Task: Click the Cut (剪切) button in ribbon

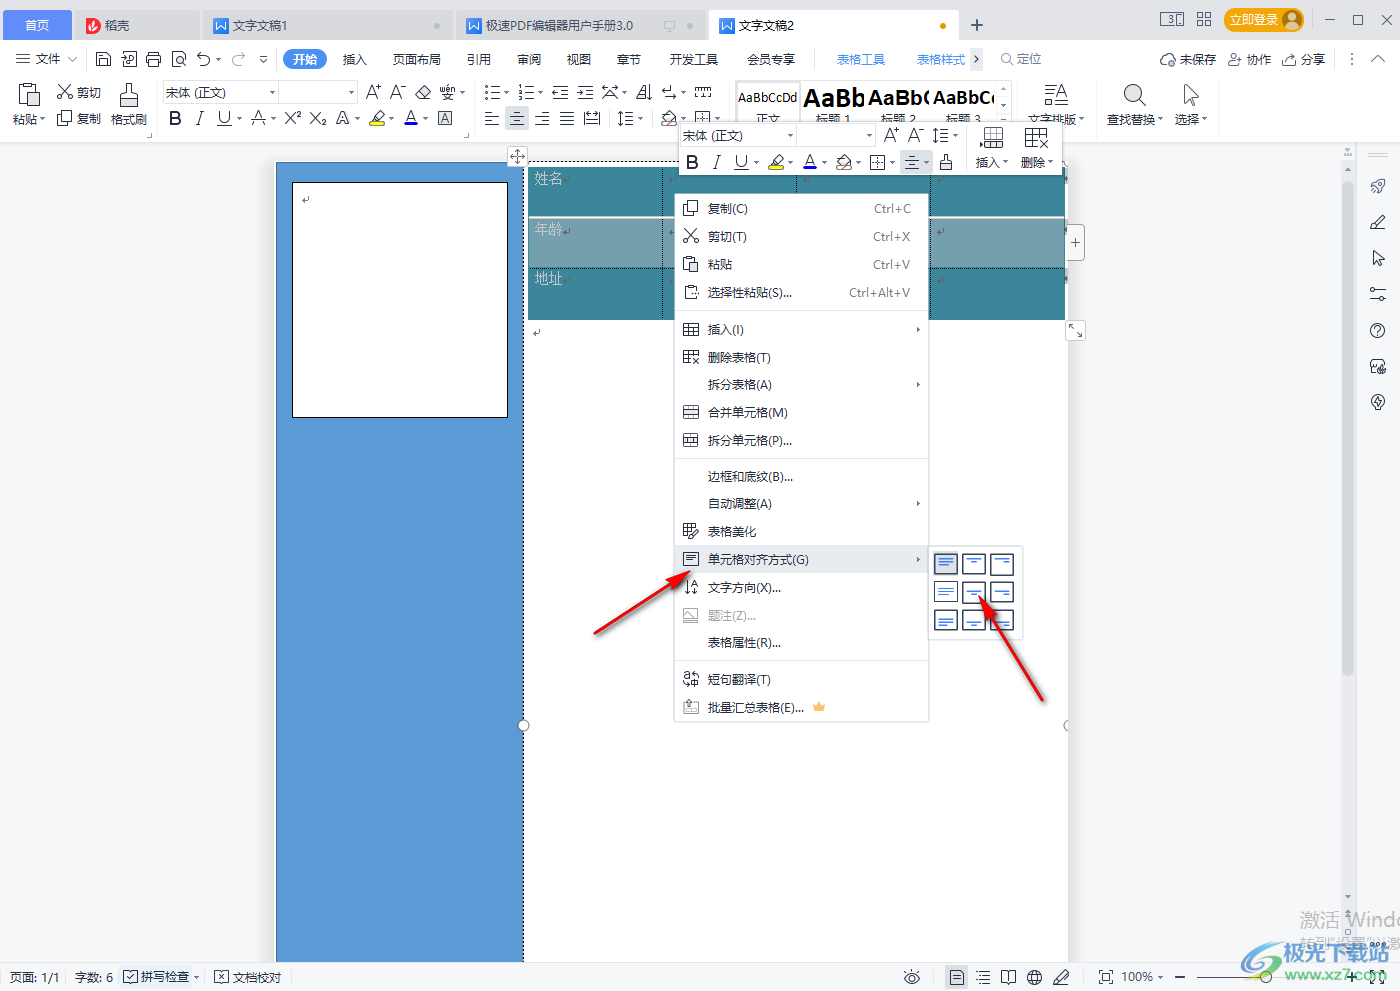Action: (x=79, y=92)
